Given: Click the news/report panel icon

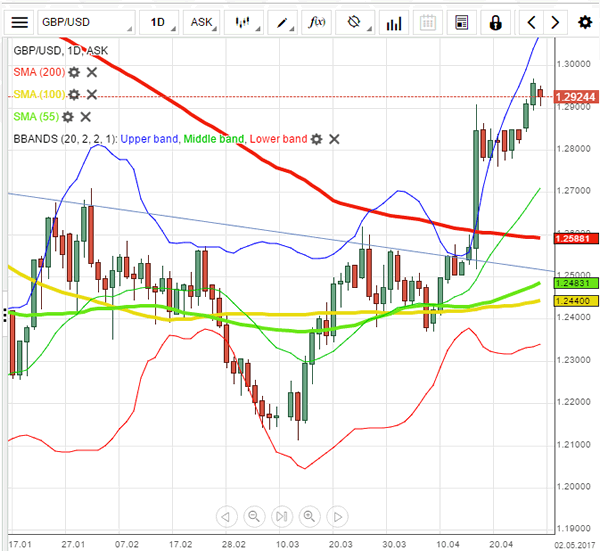Looking at the screenshot, I should [x=462, y=23].
